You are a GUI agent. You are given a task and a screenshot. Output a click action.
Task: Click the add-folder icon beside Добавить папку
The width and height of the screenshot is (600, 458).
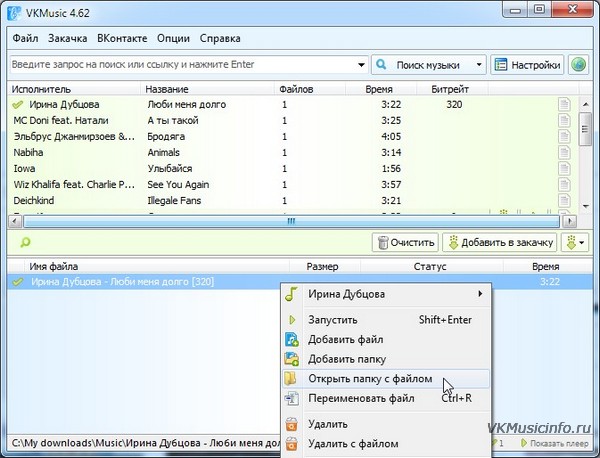(x=292, y=359)
